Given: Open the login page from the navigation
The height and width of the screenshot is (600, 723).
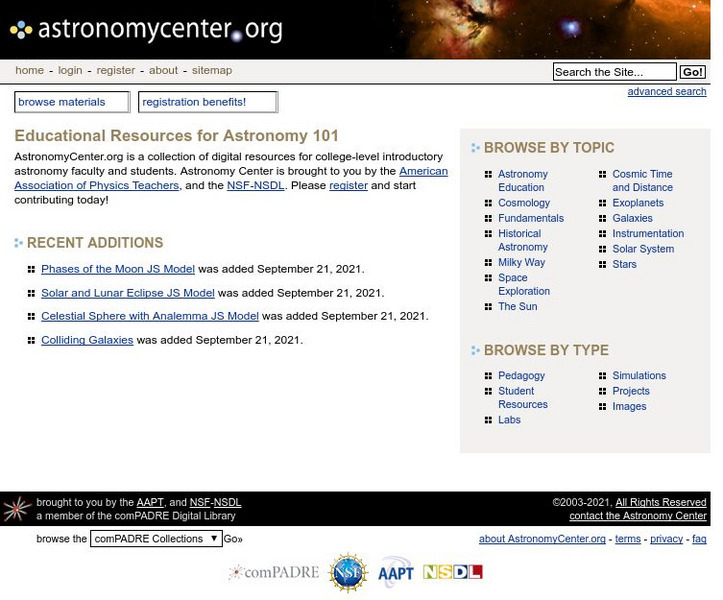Looking at the screenshot, I should (70, 70).
